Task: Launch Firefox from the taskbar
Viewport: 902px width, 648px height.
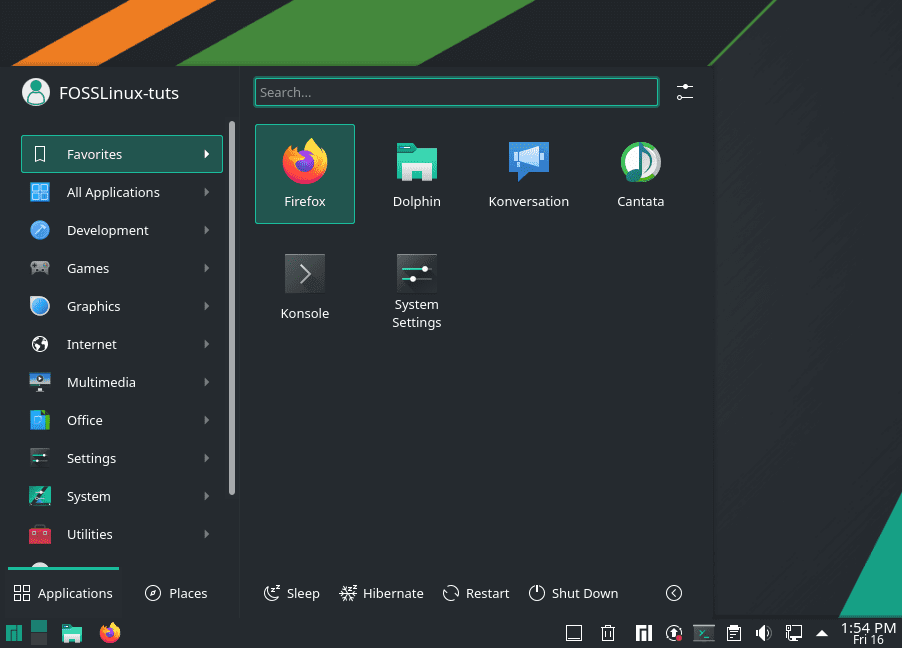Action: (x=109, y=633)
